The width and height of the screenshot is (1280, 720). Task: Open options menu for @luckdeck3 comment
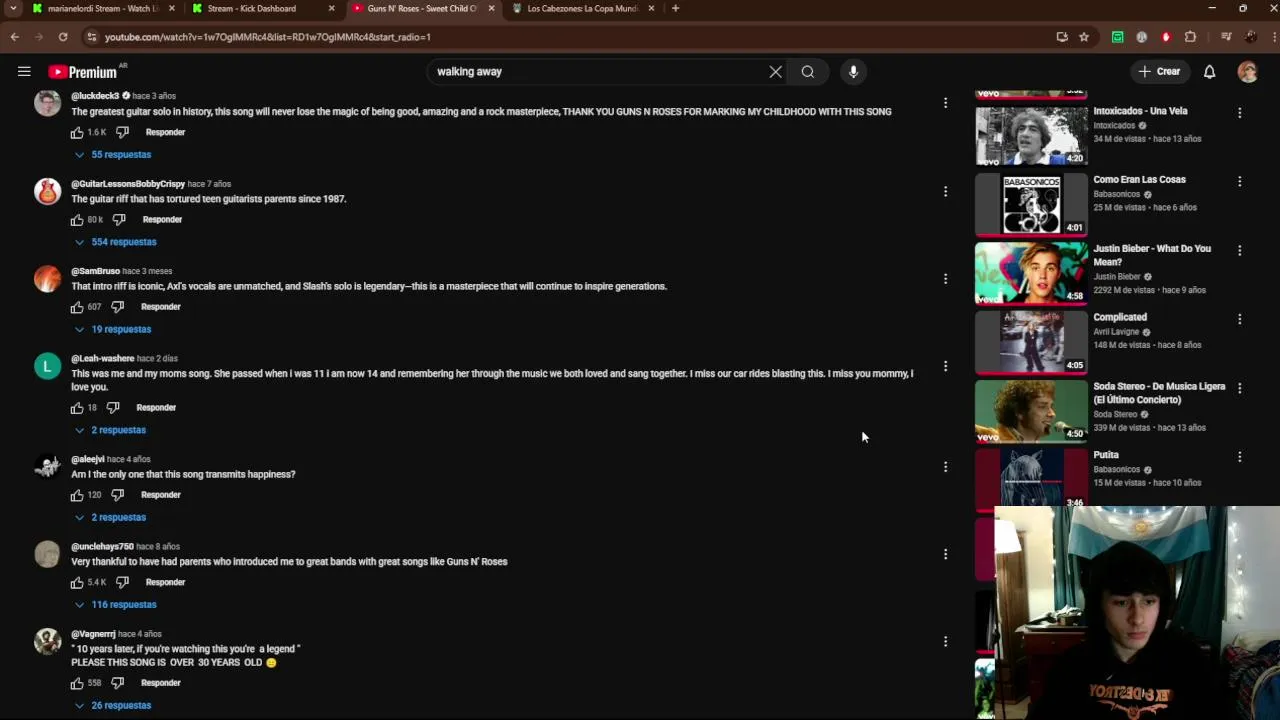click(x=945, y=103)
